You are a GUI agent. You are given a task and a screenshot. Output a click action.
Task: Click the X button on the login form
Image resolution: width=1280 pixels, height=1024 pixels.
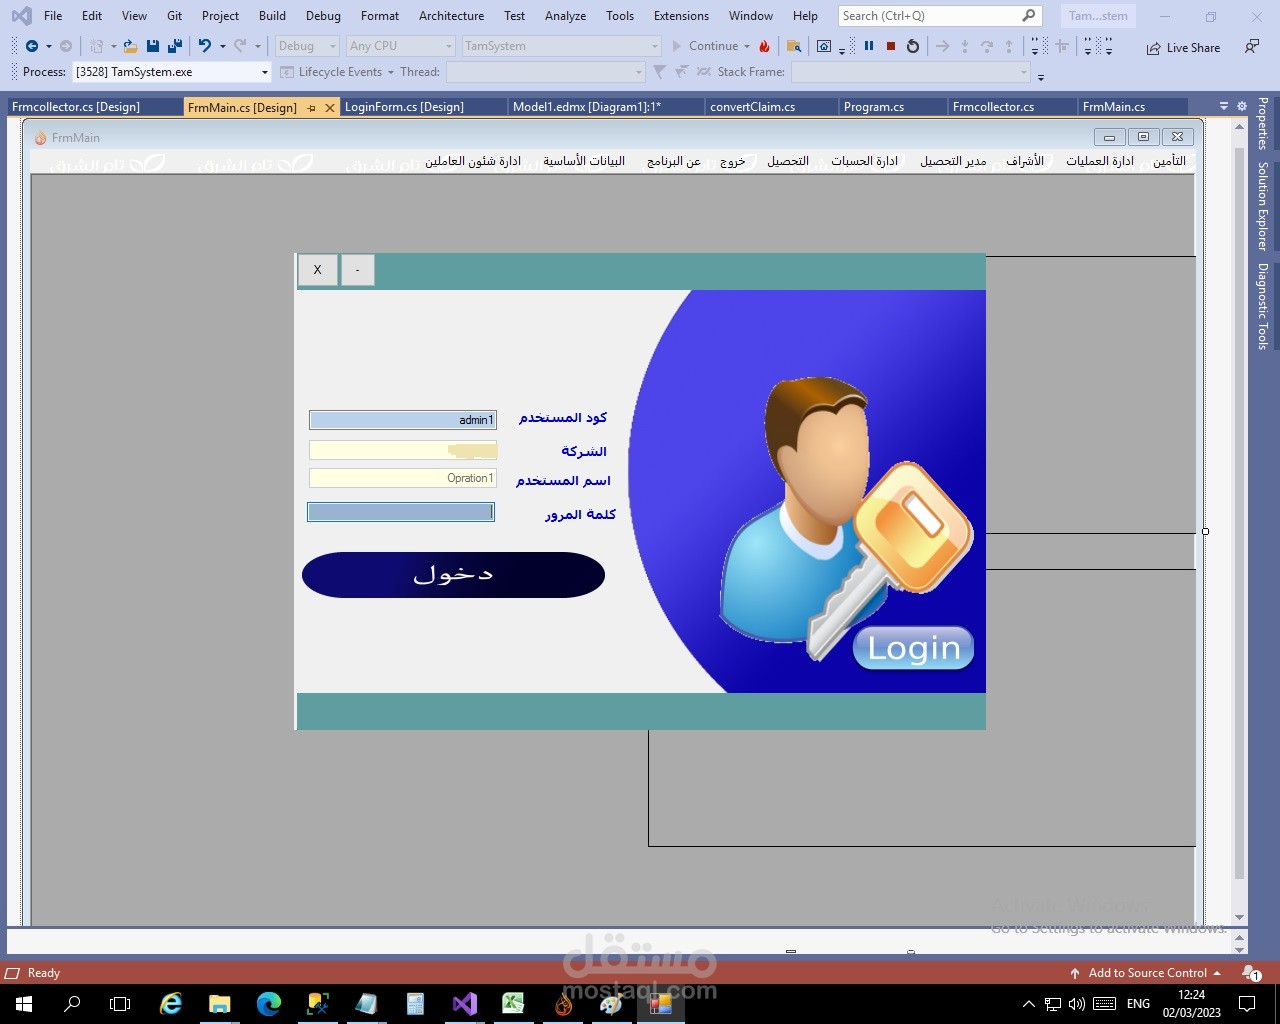tap(318, 270)
